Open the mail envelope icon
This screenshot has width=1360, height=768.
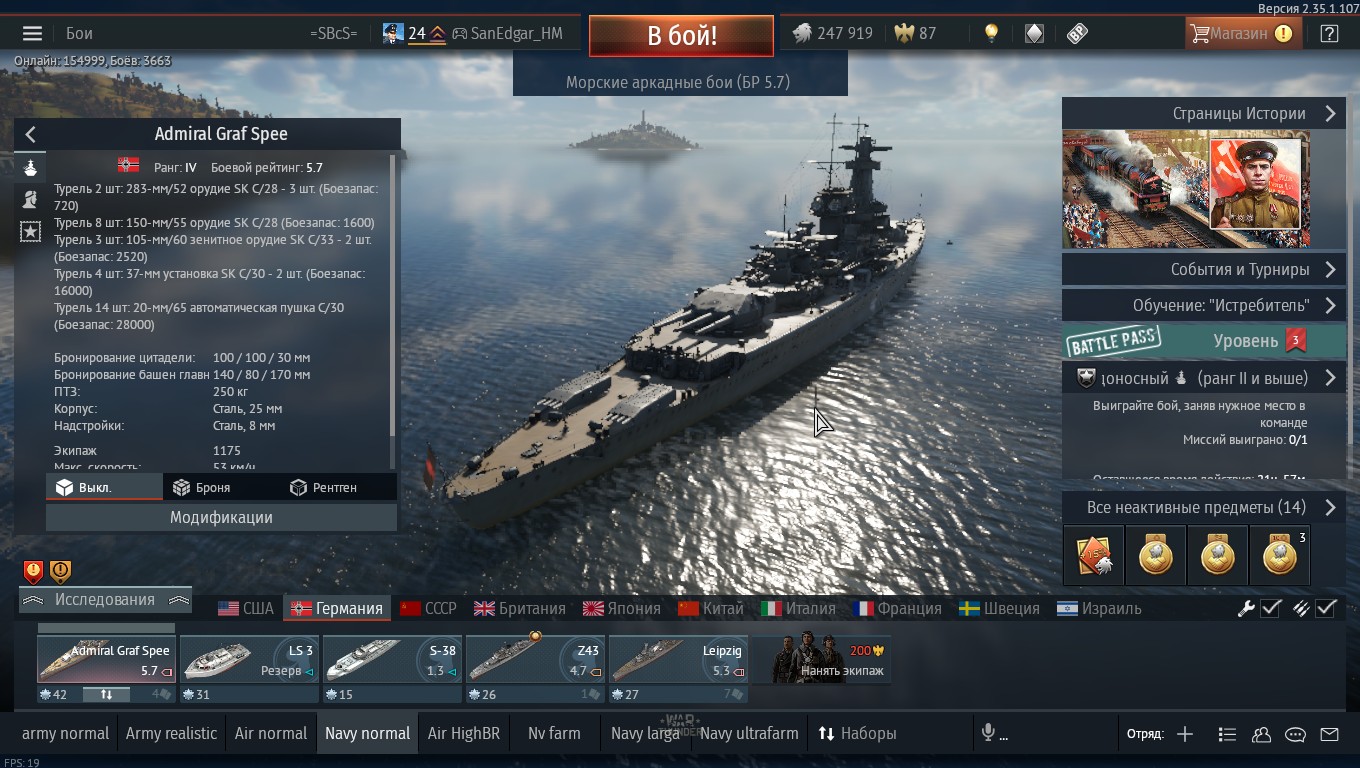tap(1329, 734)
